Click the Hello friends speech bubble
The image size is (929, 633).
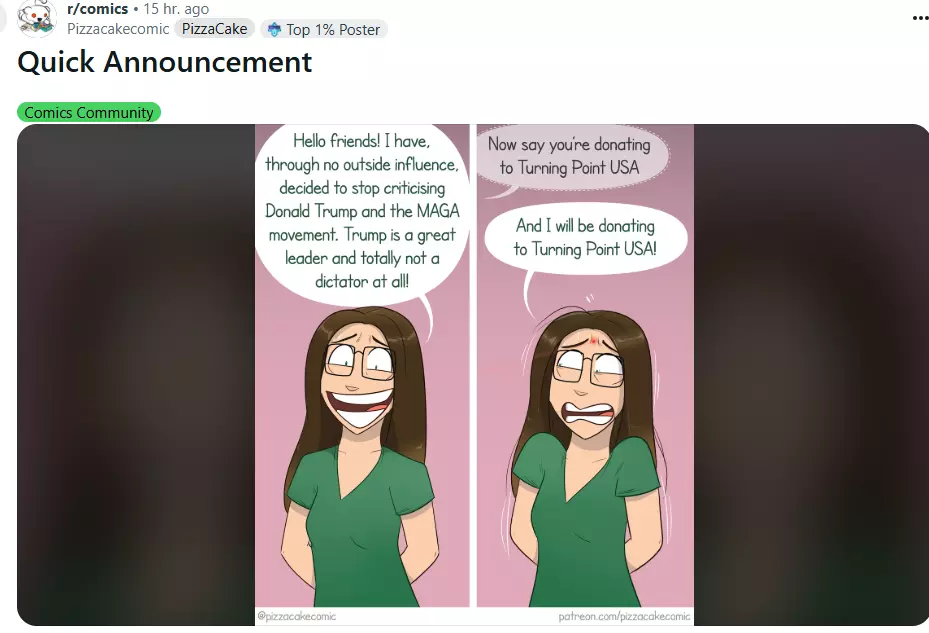pos(360,210)
